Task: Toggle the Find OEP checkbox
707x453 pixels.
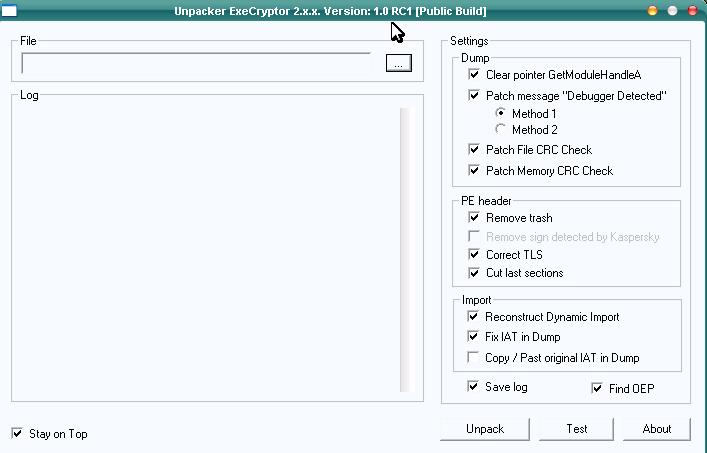Action: pyautogui.click(x=597, y=388)
